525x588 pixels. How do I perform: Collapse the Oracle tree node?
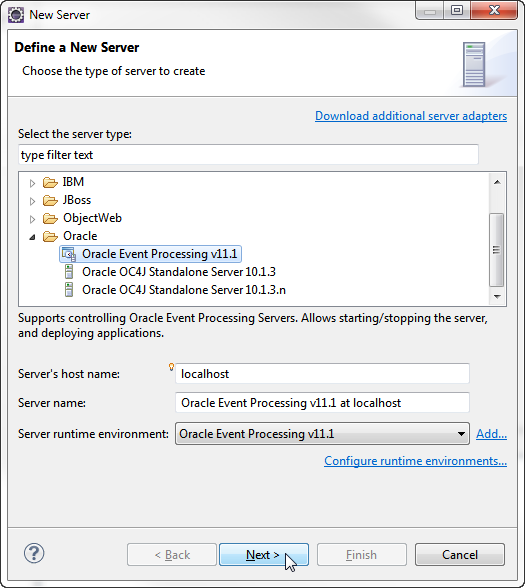[x=32, y=237]
